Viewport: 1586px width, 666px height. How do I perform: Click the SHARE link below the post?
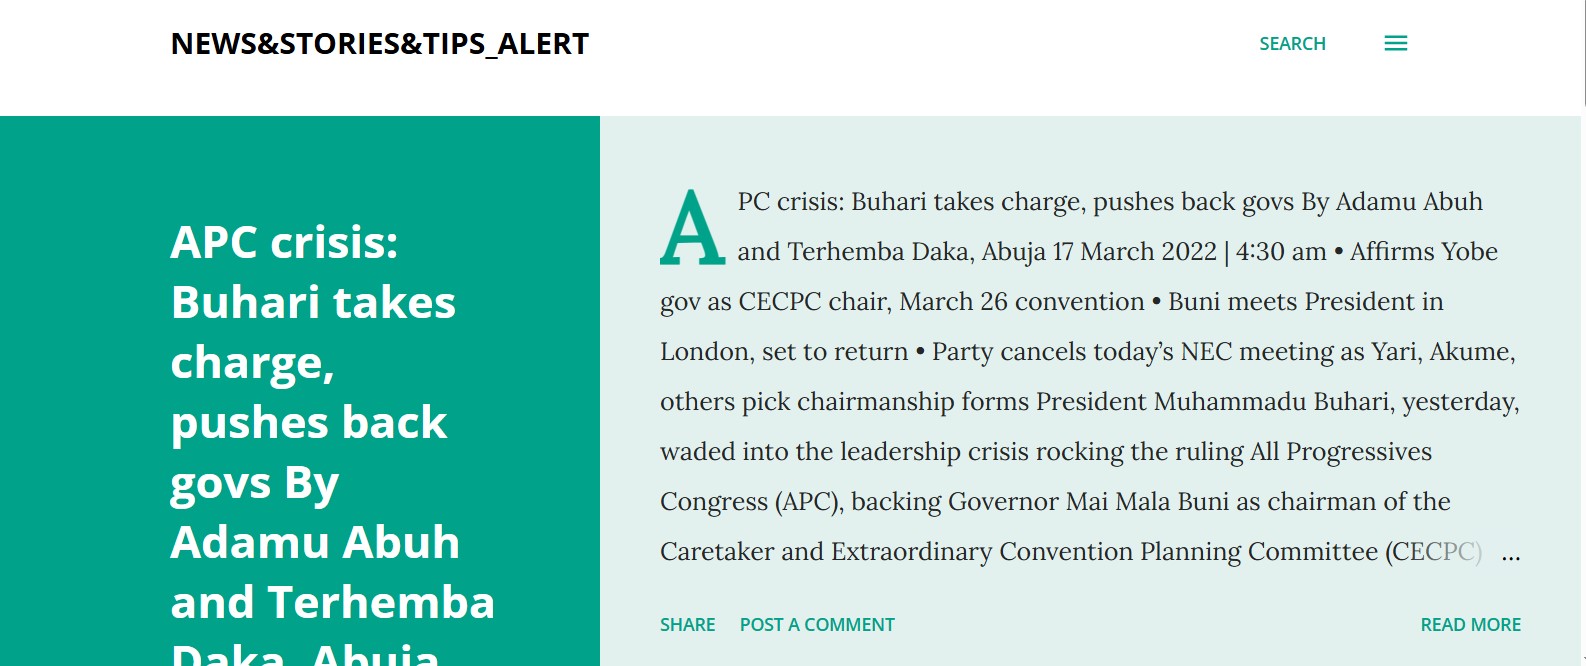click(687, 625)
